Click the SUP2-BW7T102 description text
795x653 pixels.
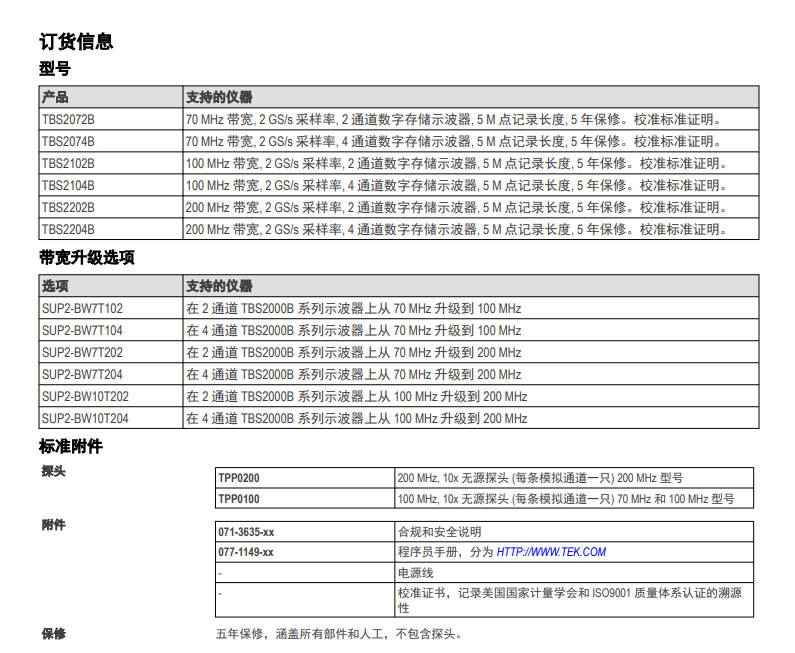point(354,308)
